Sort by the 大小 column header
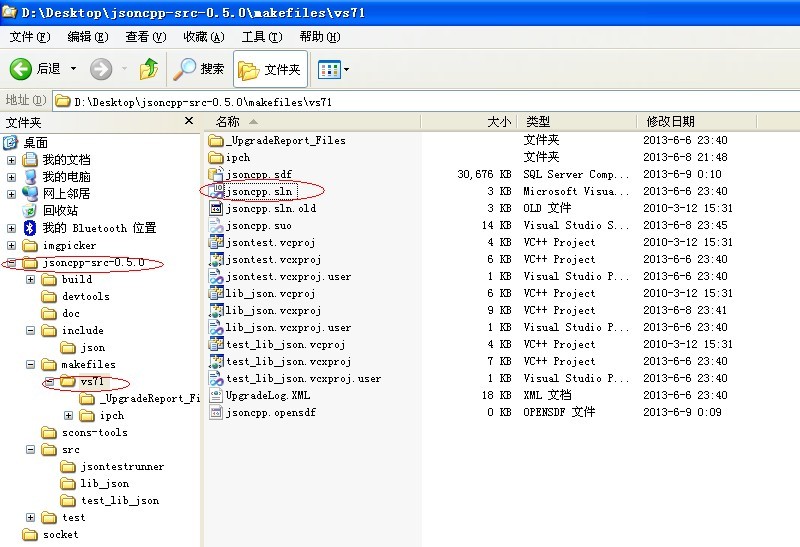The height and width of the screenshot is (547, 800). click(x=469, y=121)
